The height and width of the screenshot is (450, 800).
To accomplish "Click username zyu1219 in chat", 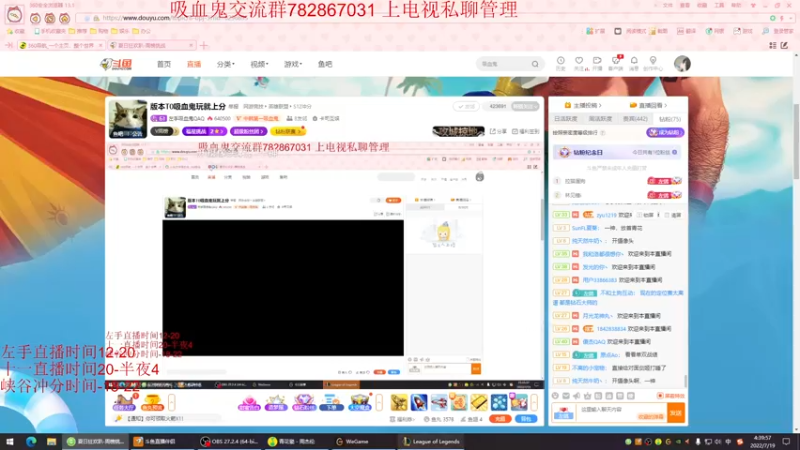I will tap(607, 215).
